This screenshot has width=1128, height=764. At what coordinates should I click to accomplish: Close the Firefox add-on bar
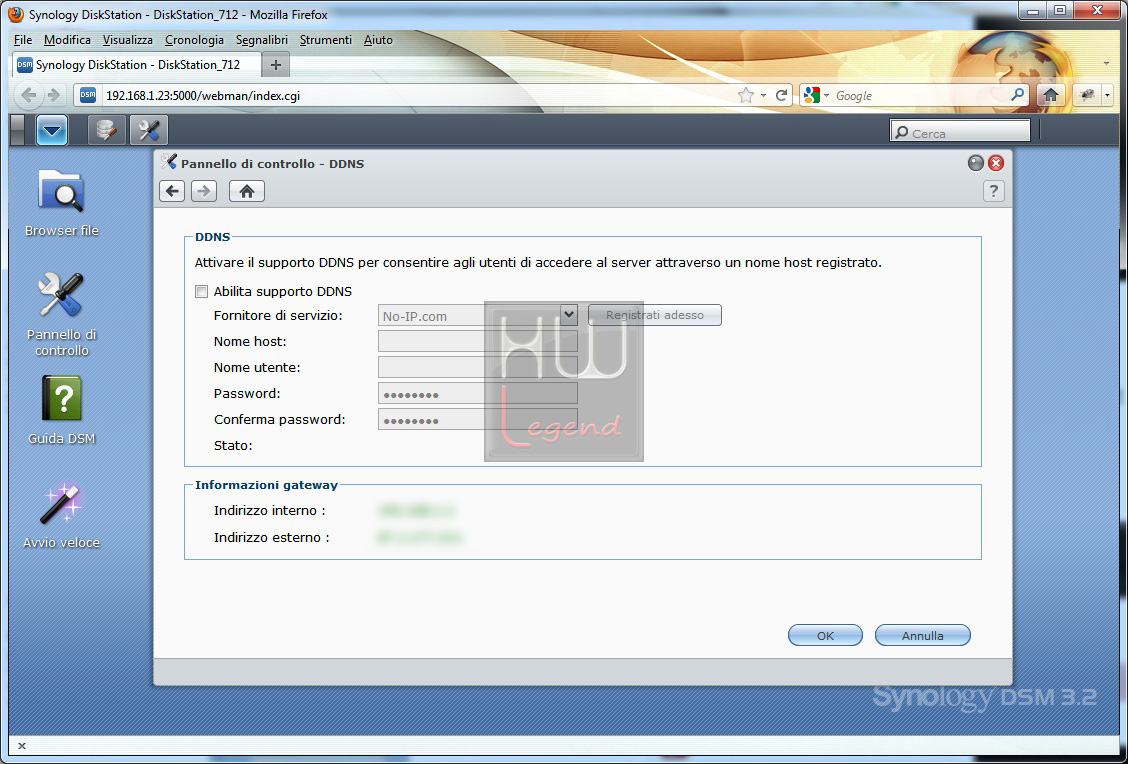[22, 746]
